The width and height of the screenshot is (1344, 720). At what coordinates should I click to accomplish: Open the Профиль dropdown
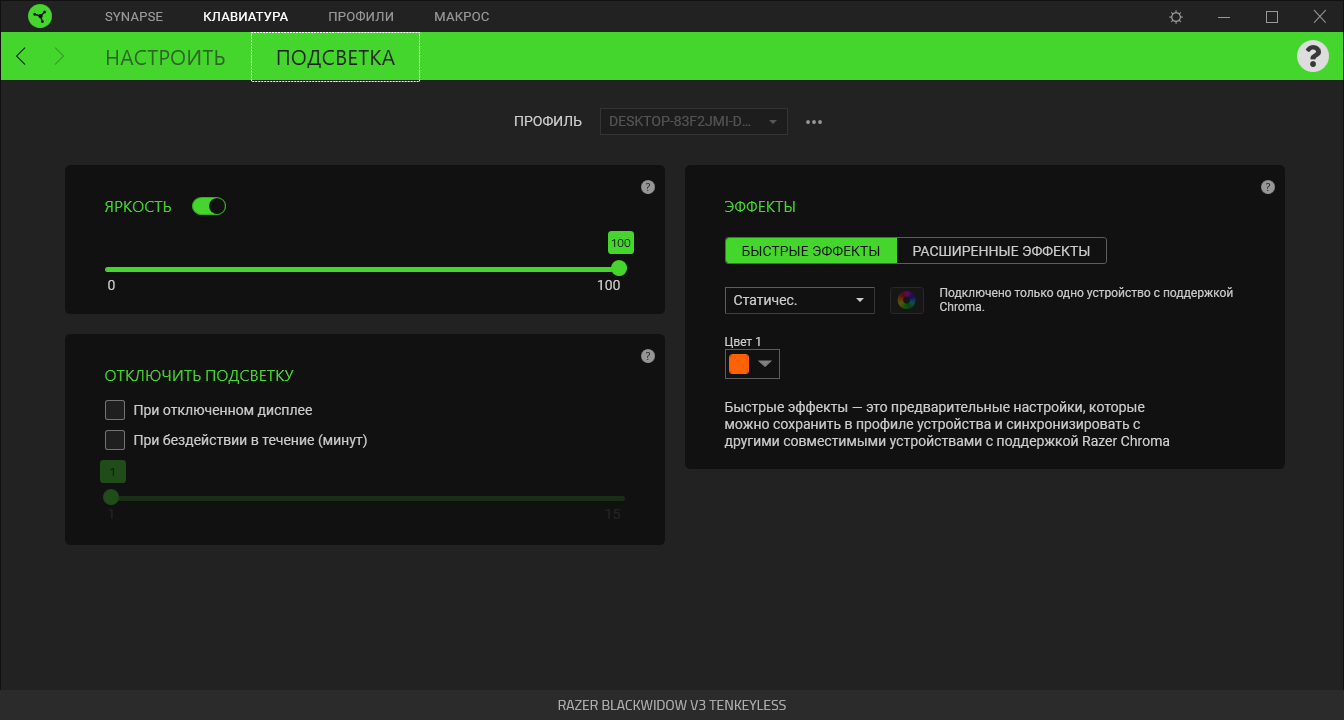[694, 122]
